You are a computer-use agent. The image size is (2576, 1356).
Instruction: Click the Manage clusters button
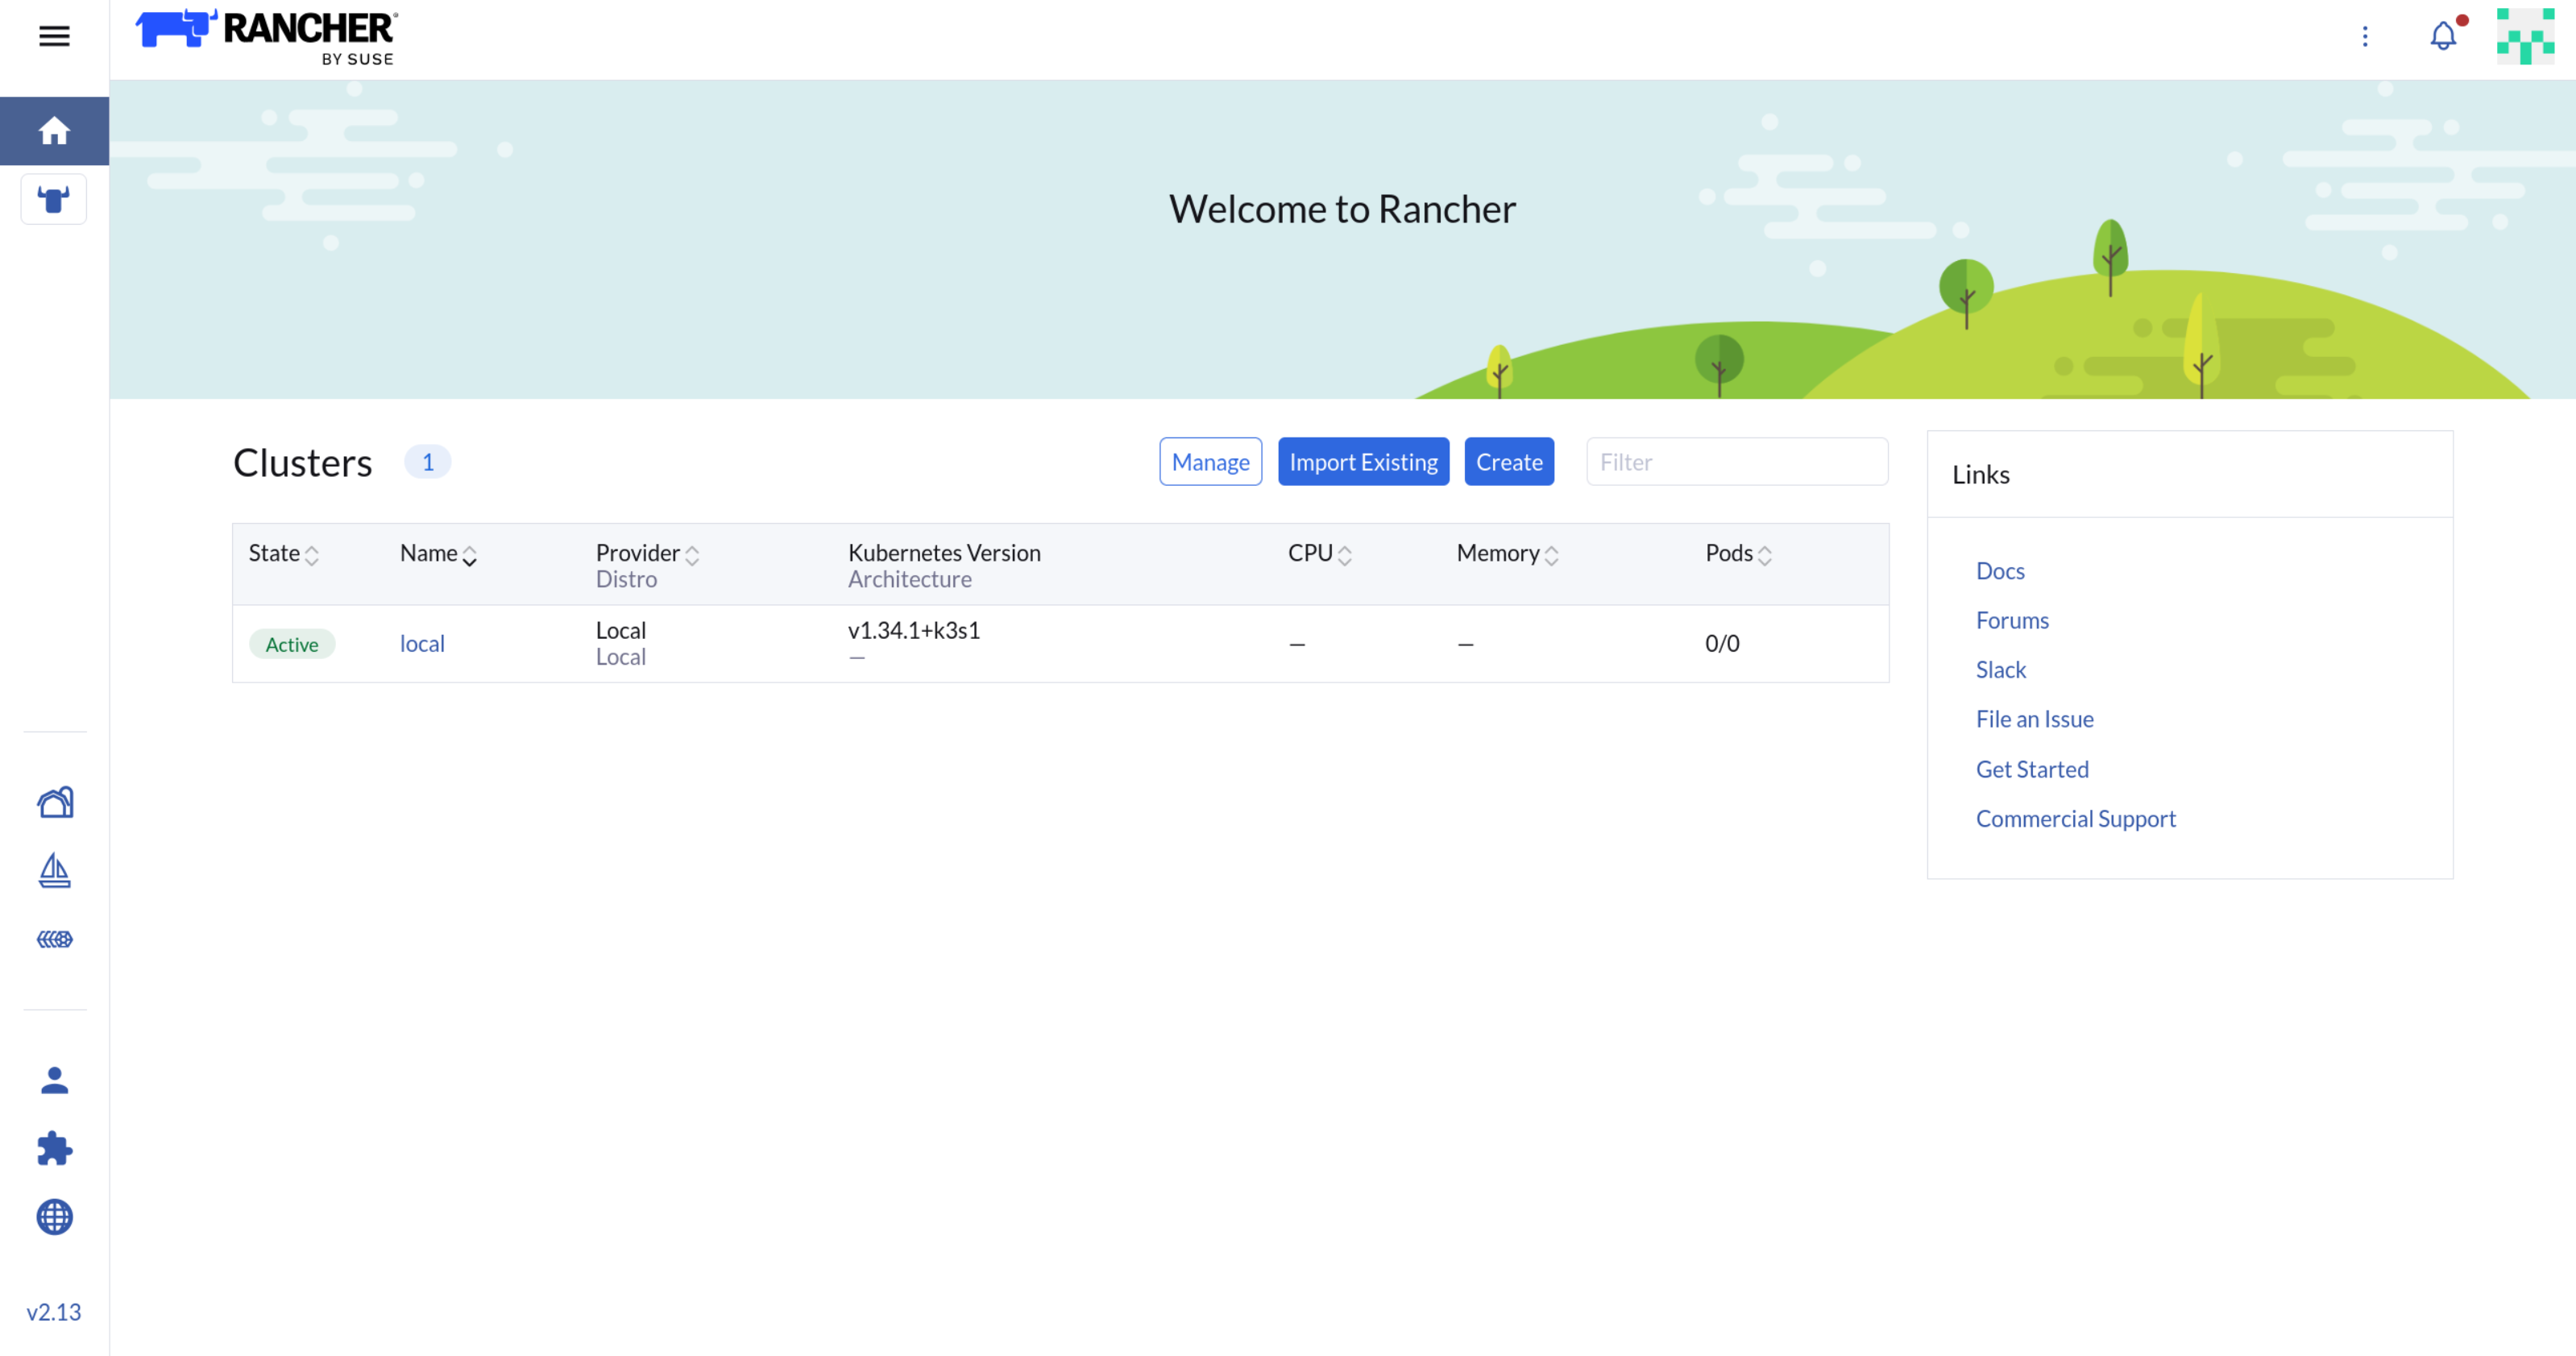1210,462
